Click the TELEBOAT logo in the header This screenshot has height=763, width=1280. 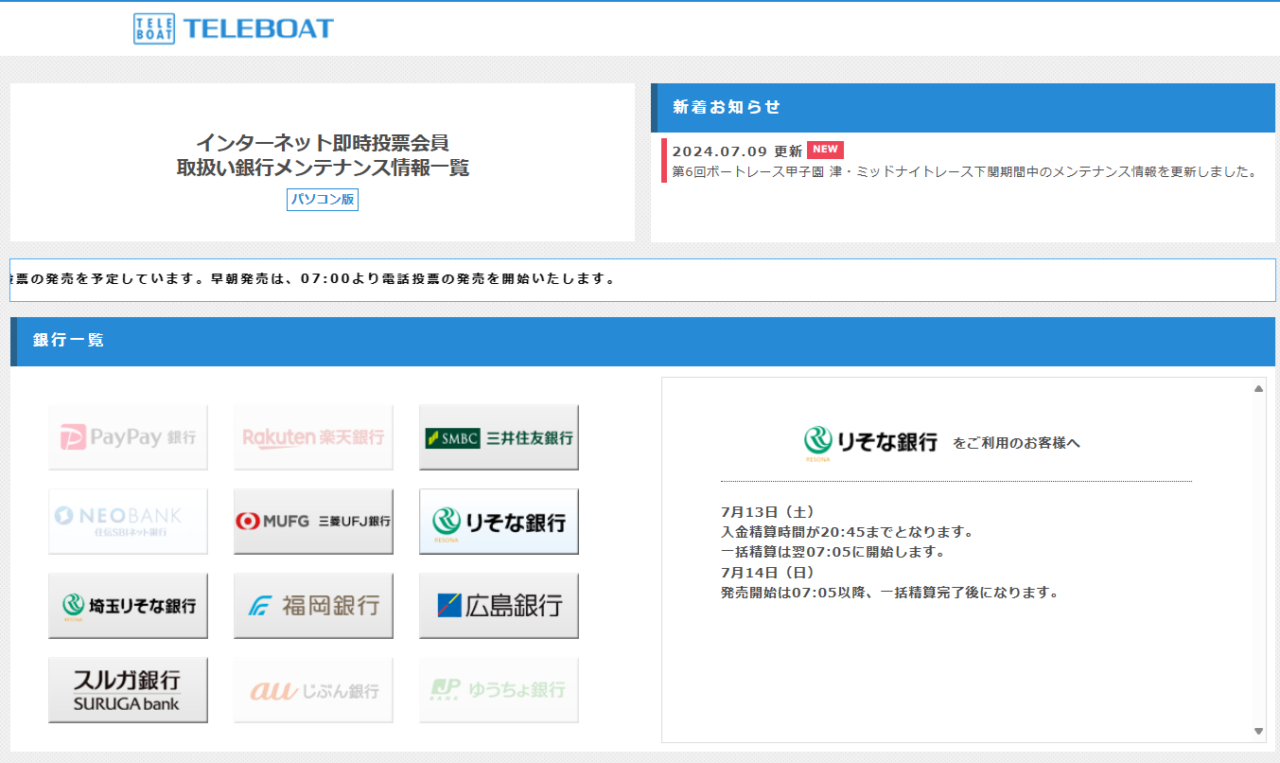point(233,28)
